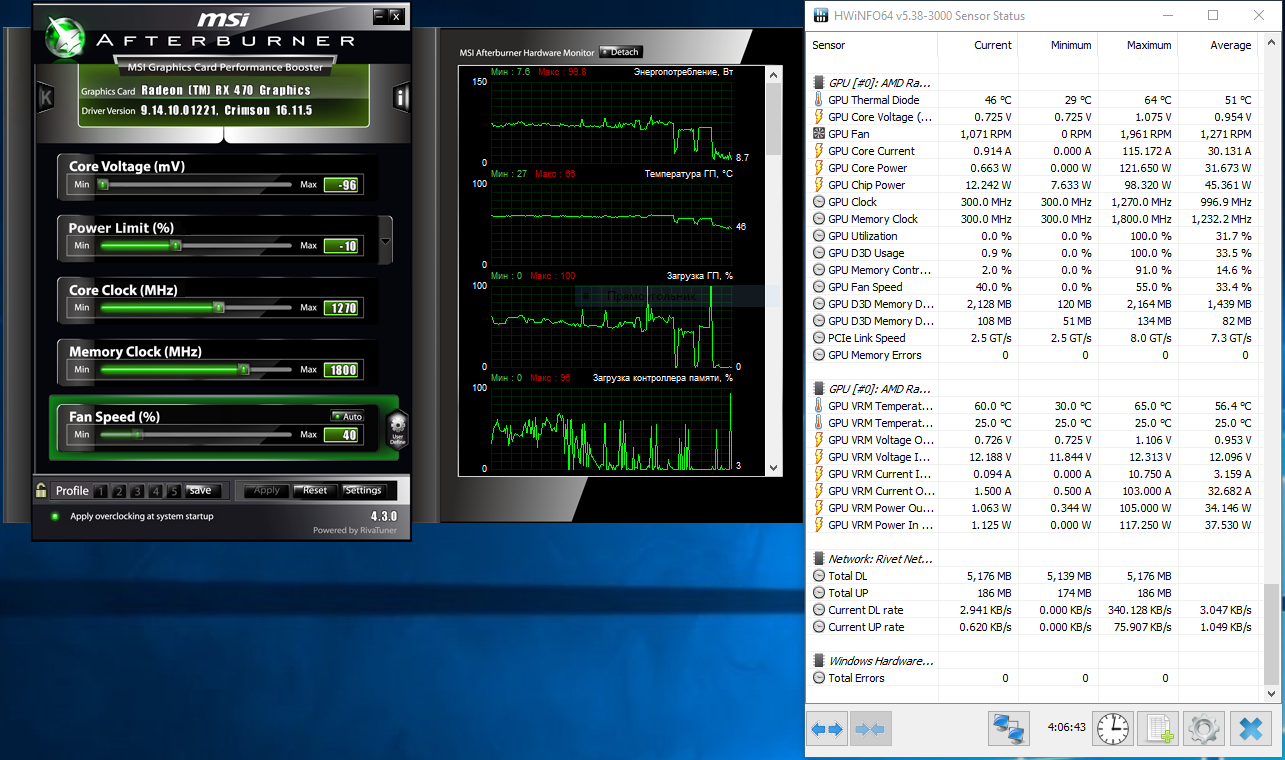Image resolution: width=1285 pixels, height=760 pixels.
Task: Click the thermometer icon beside first GPU VRM Temperature
Action: click(818, 406)
